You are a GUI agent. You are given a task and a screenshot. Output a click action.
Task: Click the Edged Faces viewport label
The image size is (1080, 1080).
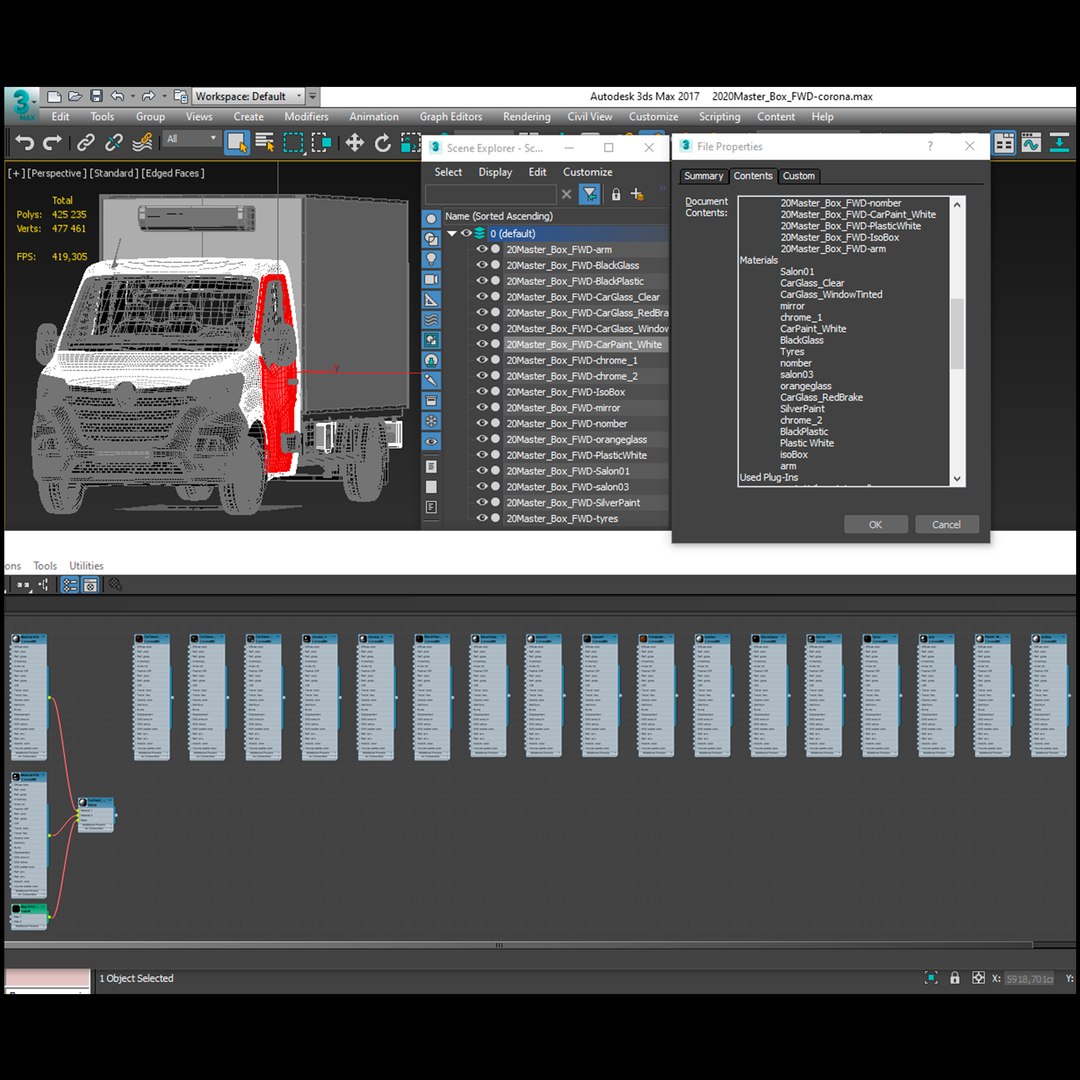[173, 174]
